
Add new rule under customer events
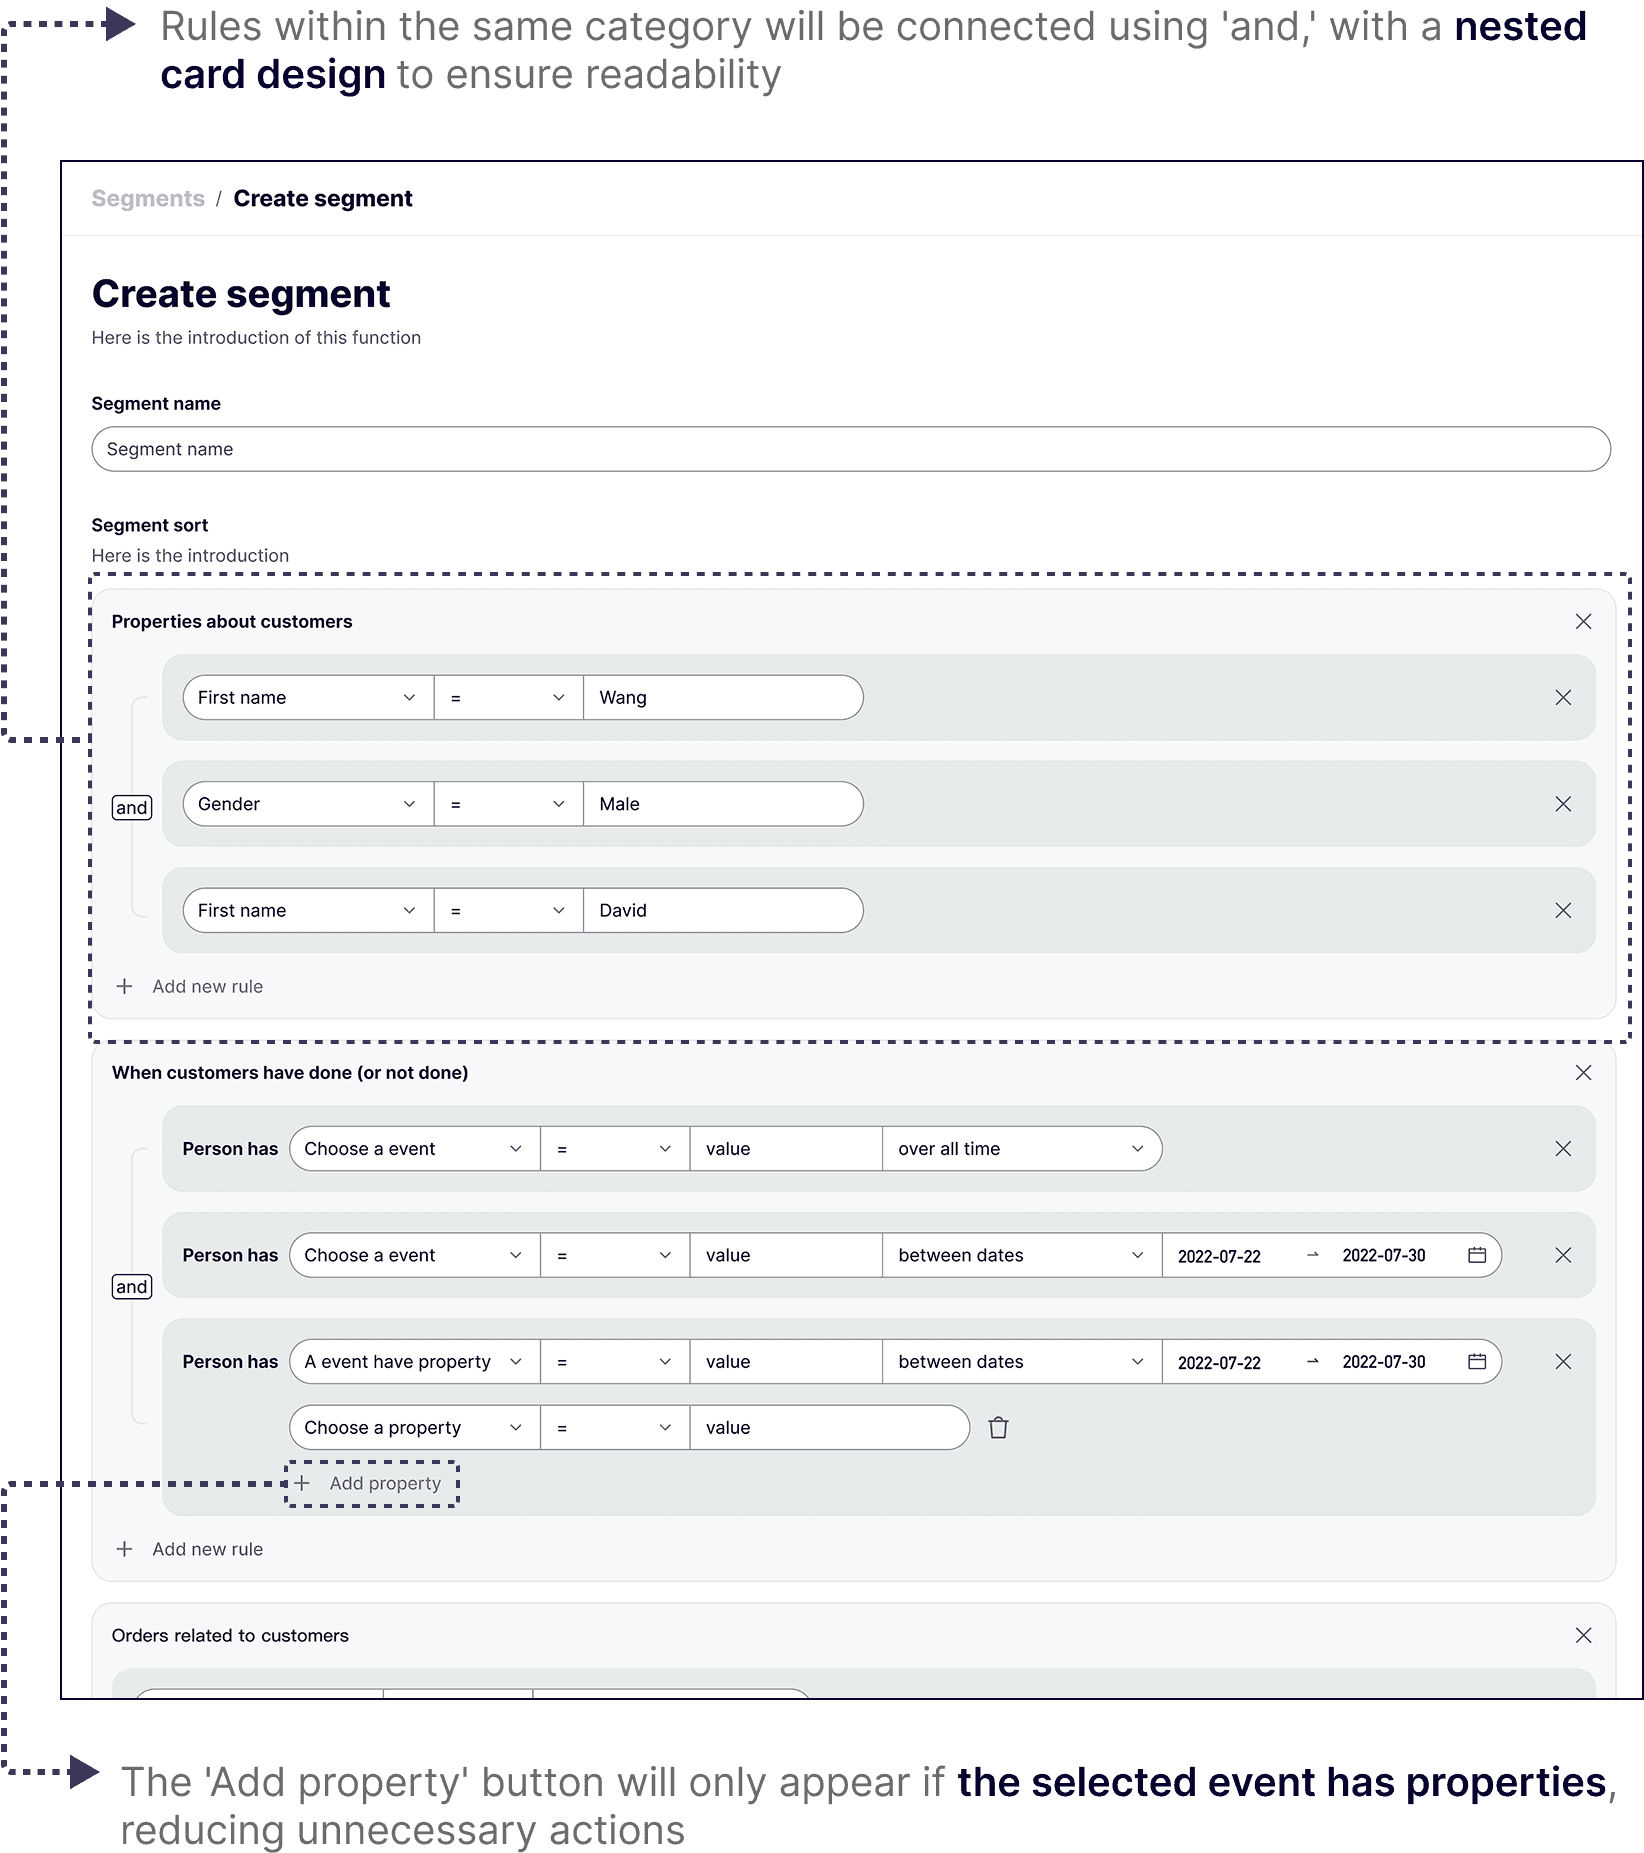pos(190,1549)
